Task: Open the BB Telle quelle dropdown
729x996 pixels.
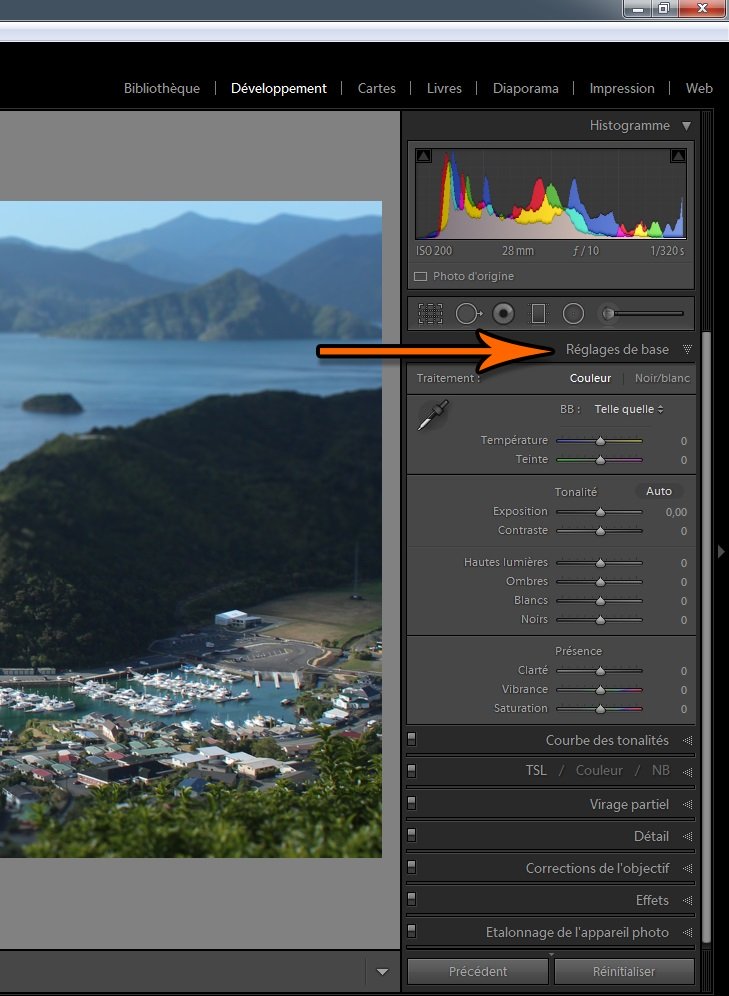Action: pyautogui.click(x=629, y=409)
